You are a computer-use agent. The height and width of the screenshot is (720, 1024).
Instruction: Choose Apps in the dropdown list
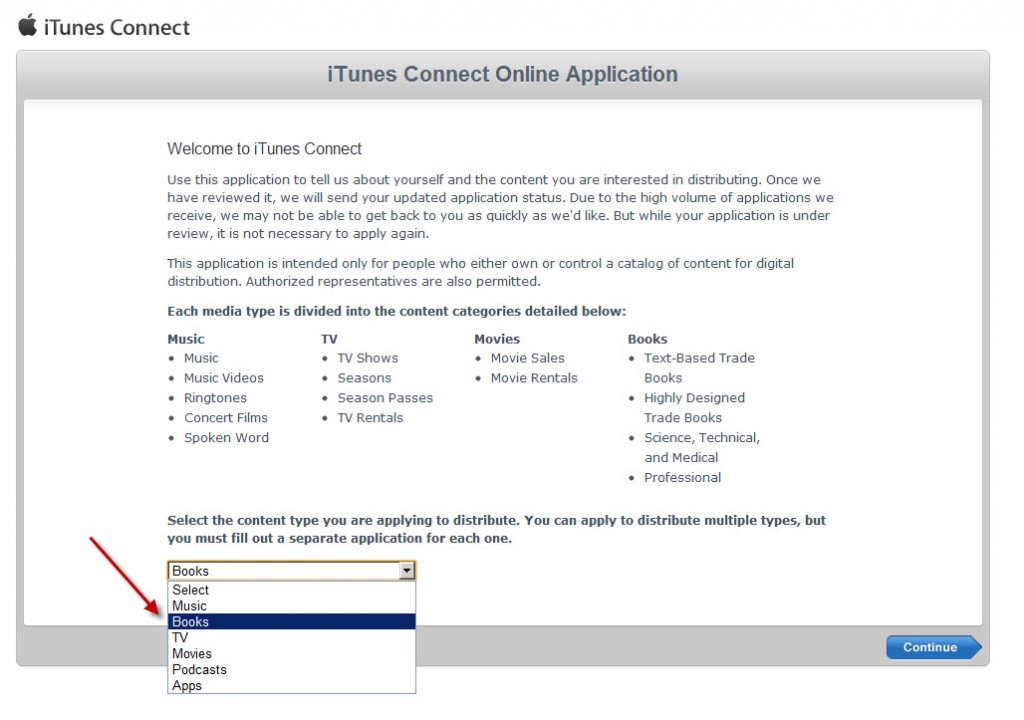291,685
